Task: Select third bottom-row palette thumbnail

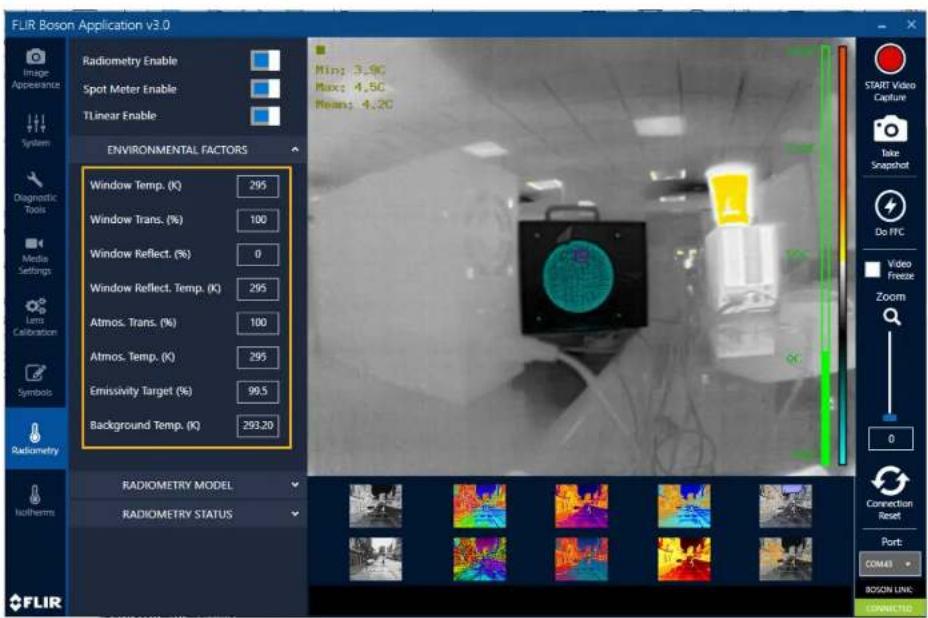Action: pos(581,559)
